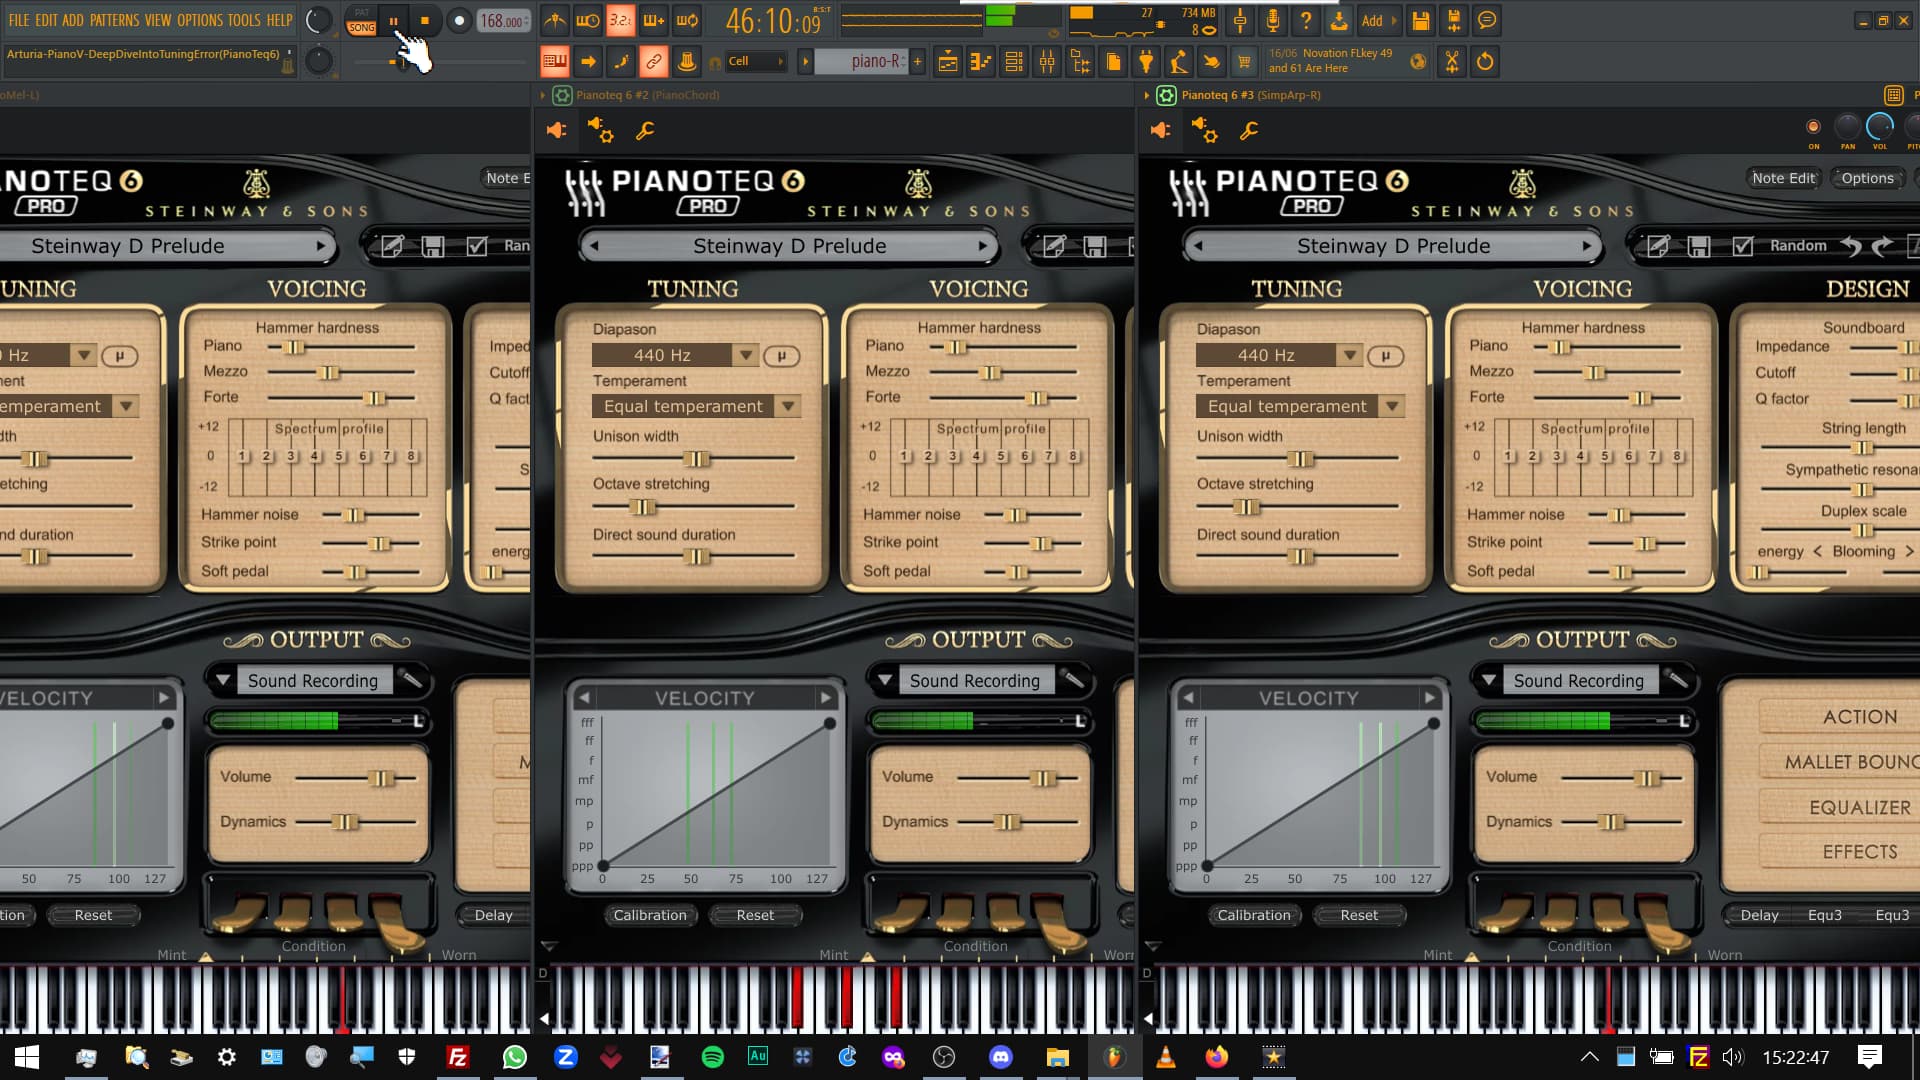The width and height of the screenshot is (1920, 1080).
Task: Open the EDIT menu
Action: point(46,20)
